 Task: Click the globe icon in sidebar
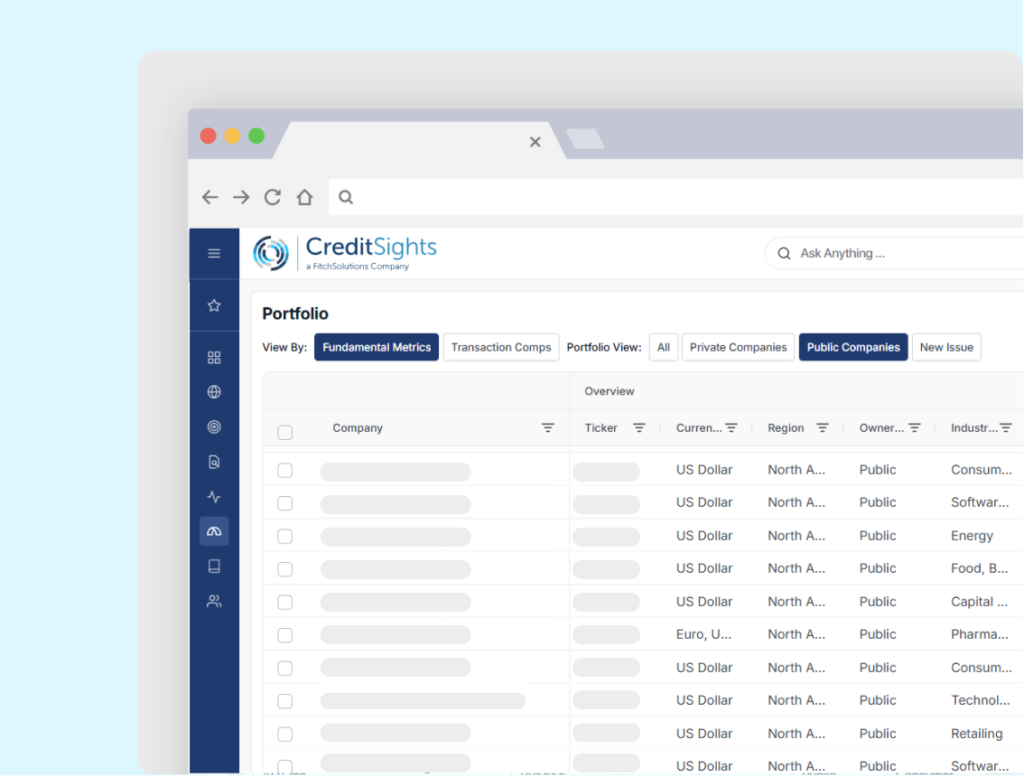click(214, 392)
